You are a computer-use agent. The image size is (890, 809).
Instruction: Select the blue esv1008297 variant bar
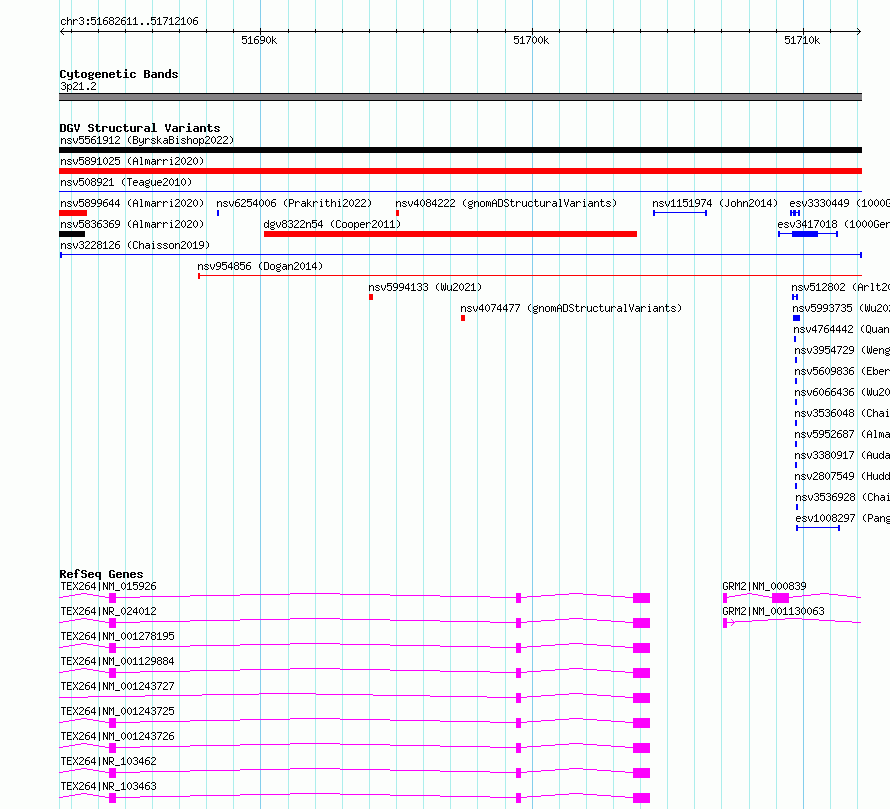(818, 528)
